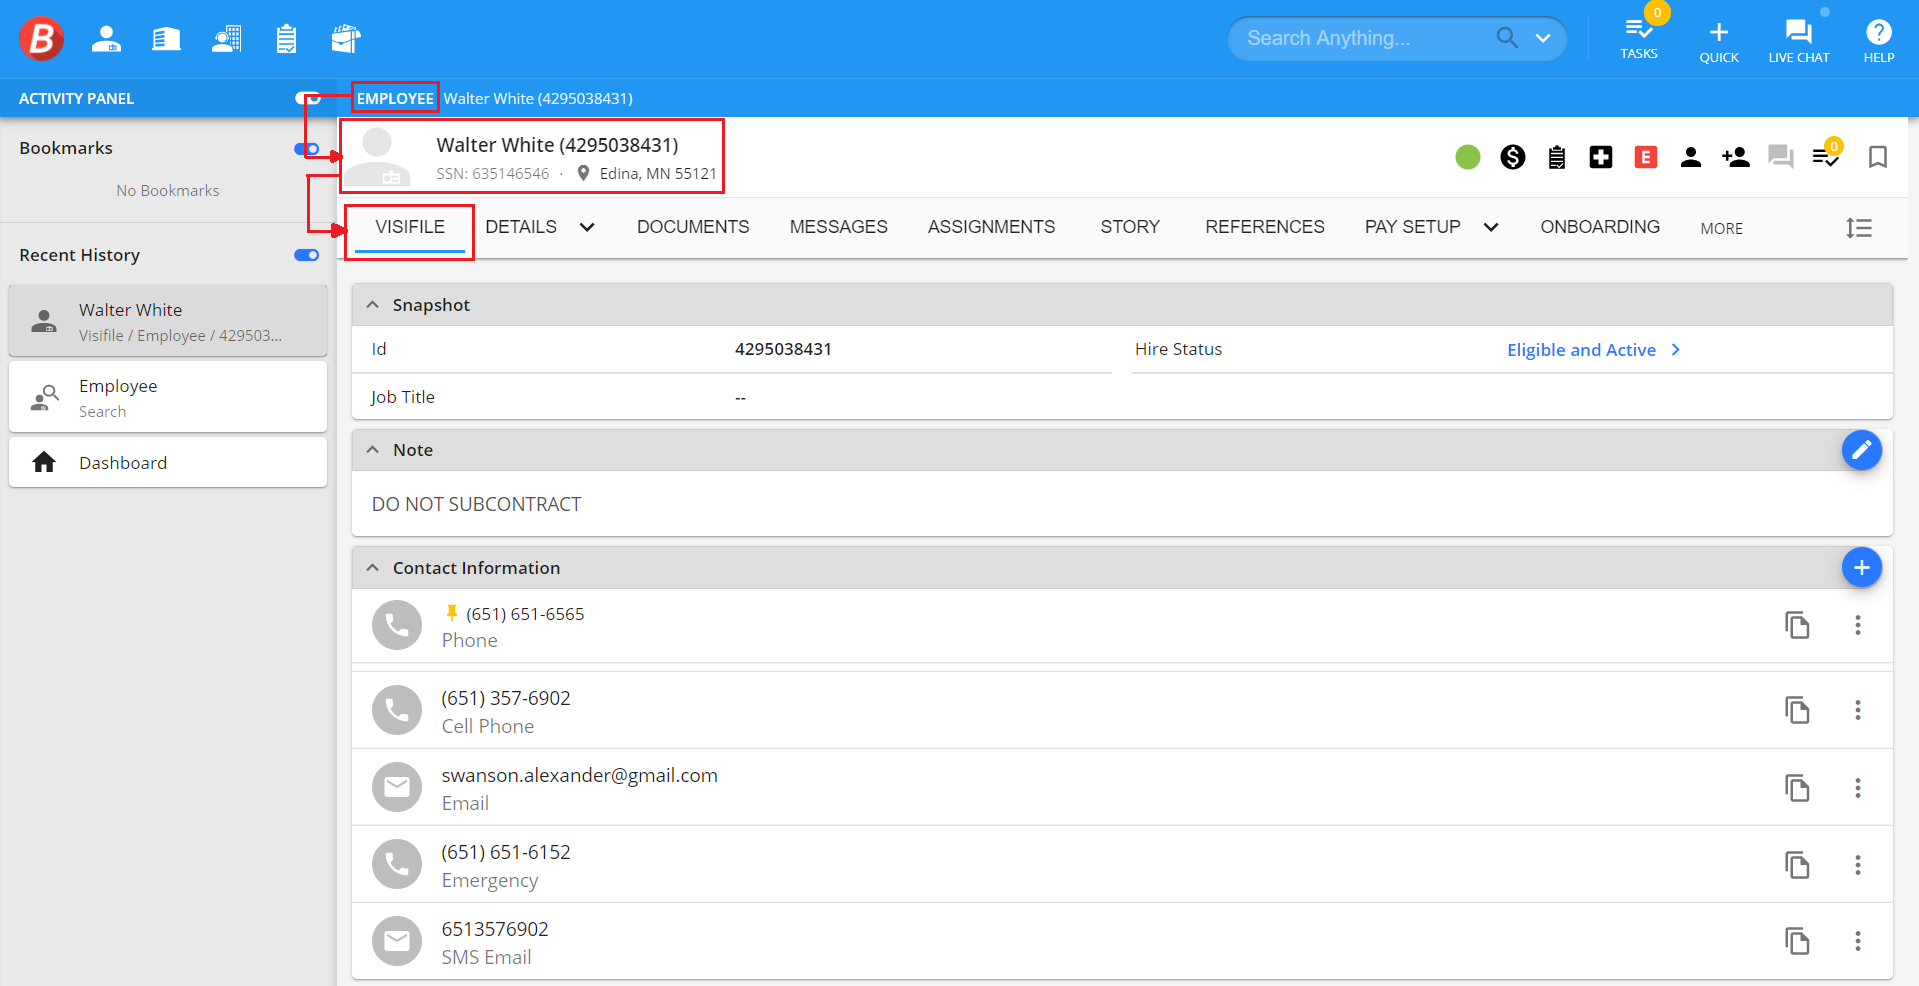Screen dimensions: 1919x986
Task: Open the More tabs menu
Action: pos(1722,228)
